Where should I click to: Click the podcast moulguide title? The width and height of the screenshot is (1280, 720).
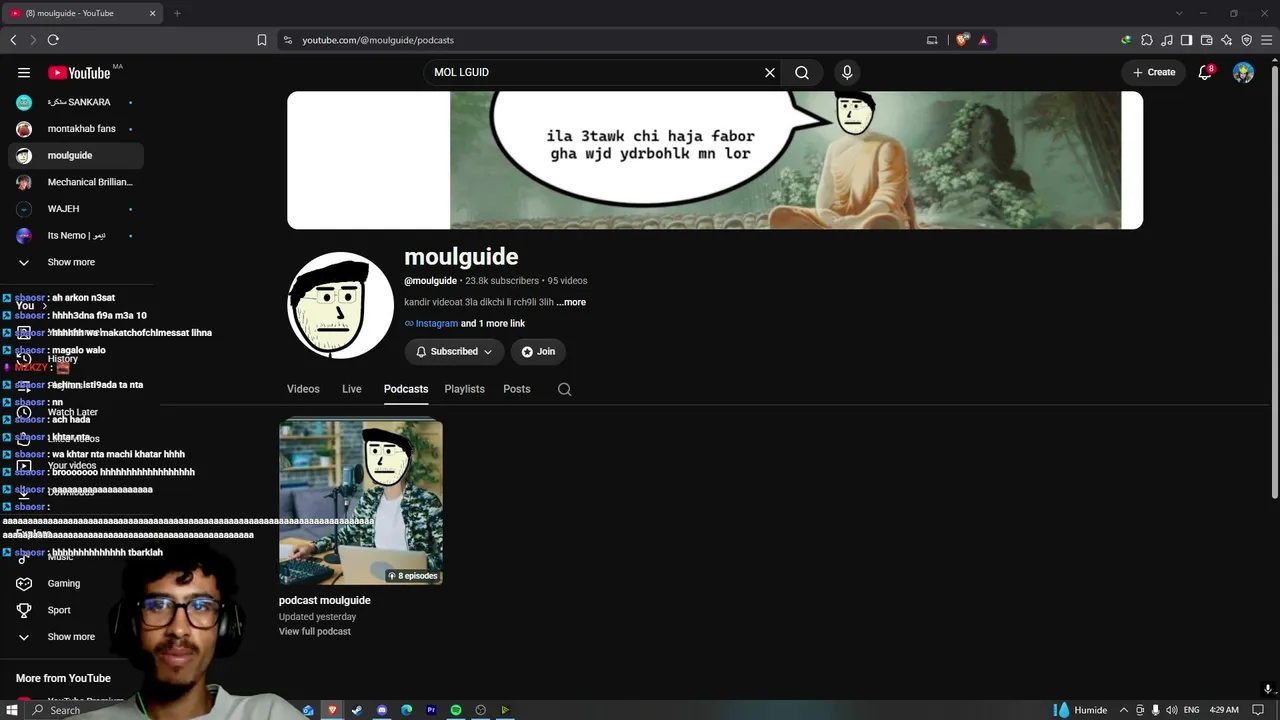pyautogui.click(x=325, y=600)
